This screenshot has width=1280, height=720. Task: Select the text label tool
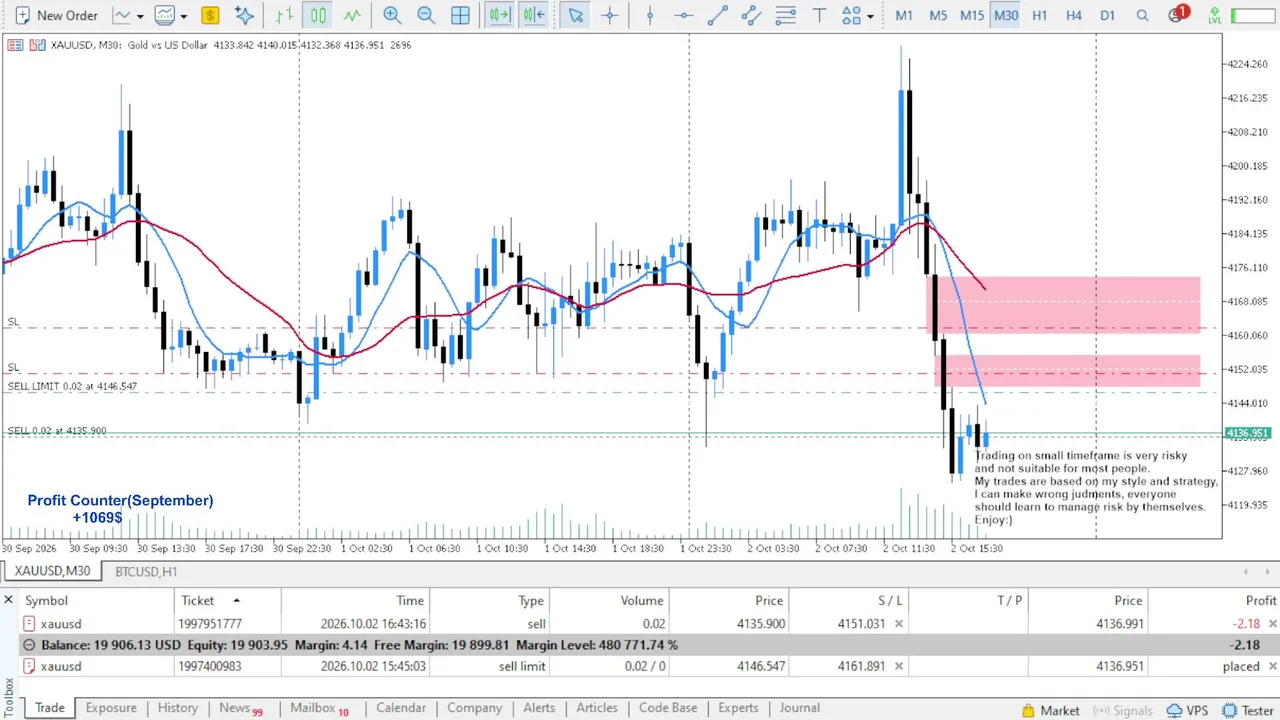(x=819, y=15)
